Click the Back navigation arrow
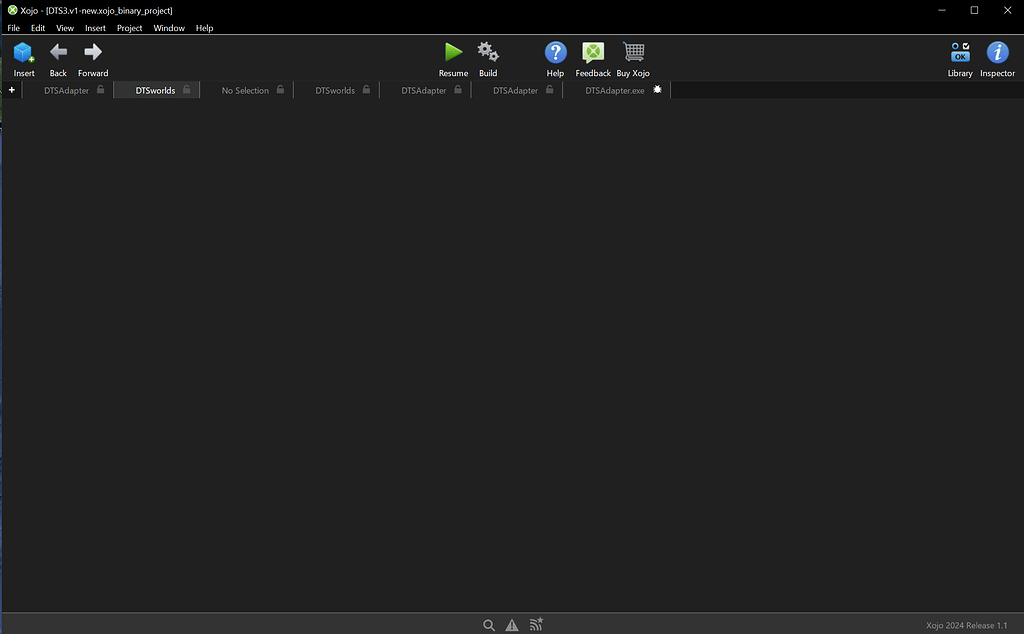 [57, 55]
